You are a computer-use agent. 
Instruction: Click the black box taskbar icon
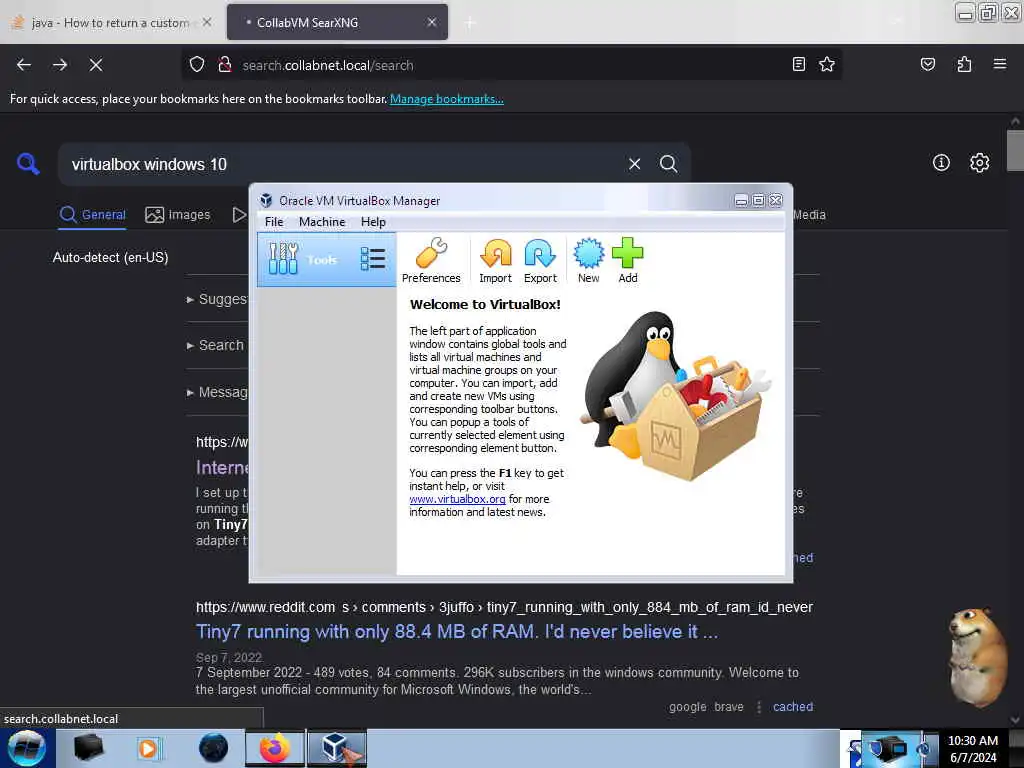(x=89, y=748)
